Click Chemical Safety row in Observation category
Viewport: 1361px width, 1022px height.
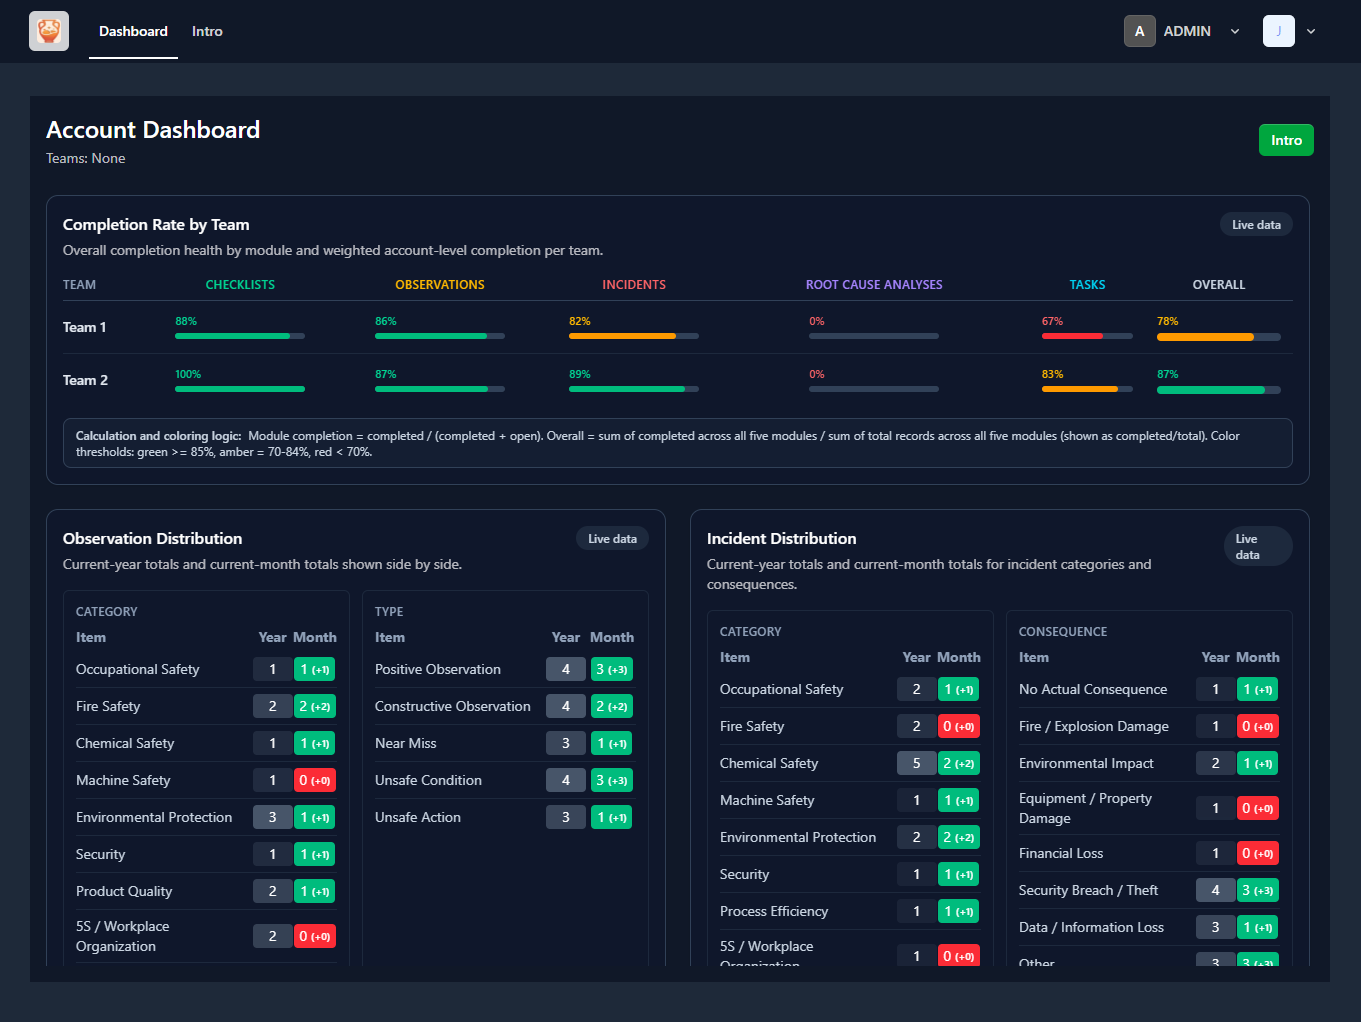pos(206,743)
